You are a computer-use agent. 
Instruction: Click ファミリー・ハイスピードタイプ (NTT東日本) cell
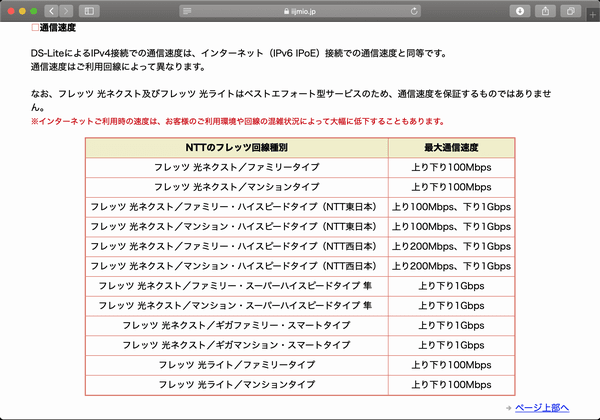coord(237,207)
